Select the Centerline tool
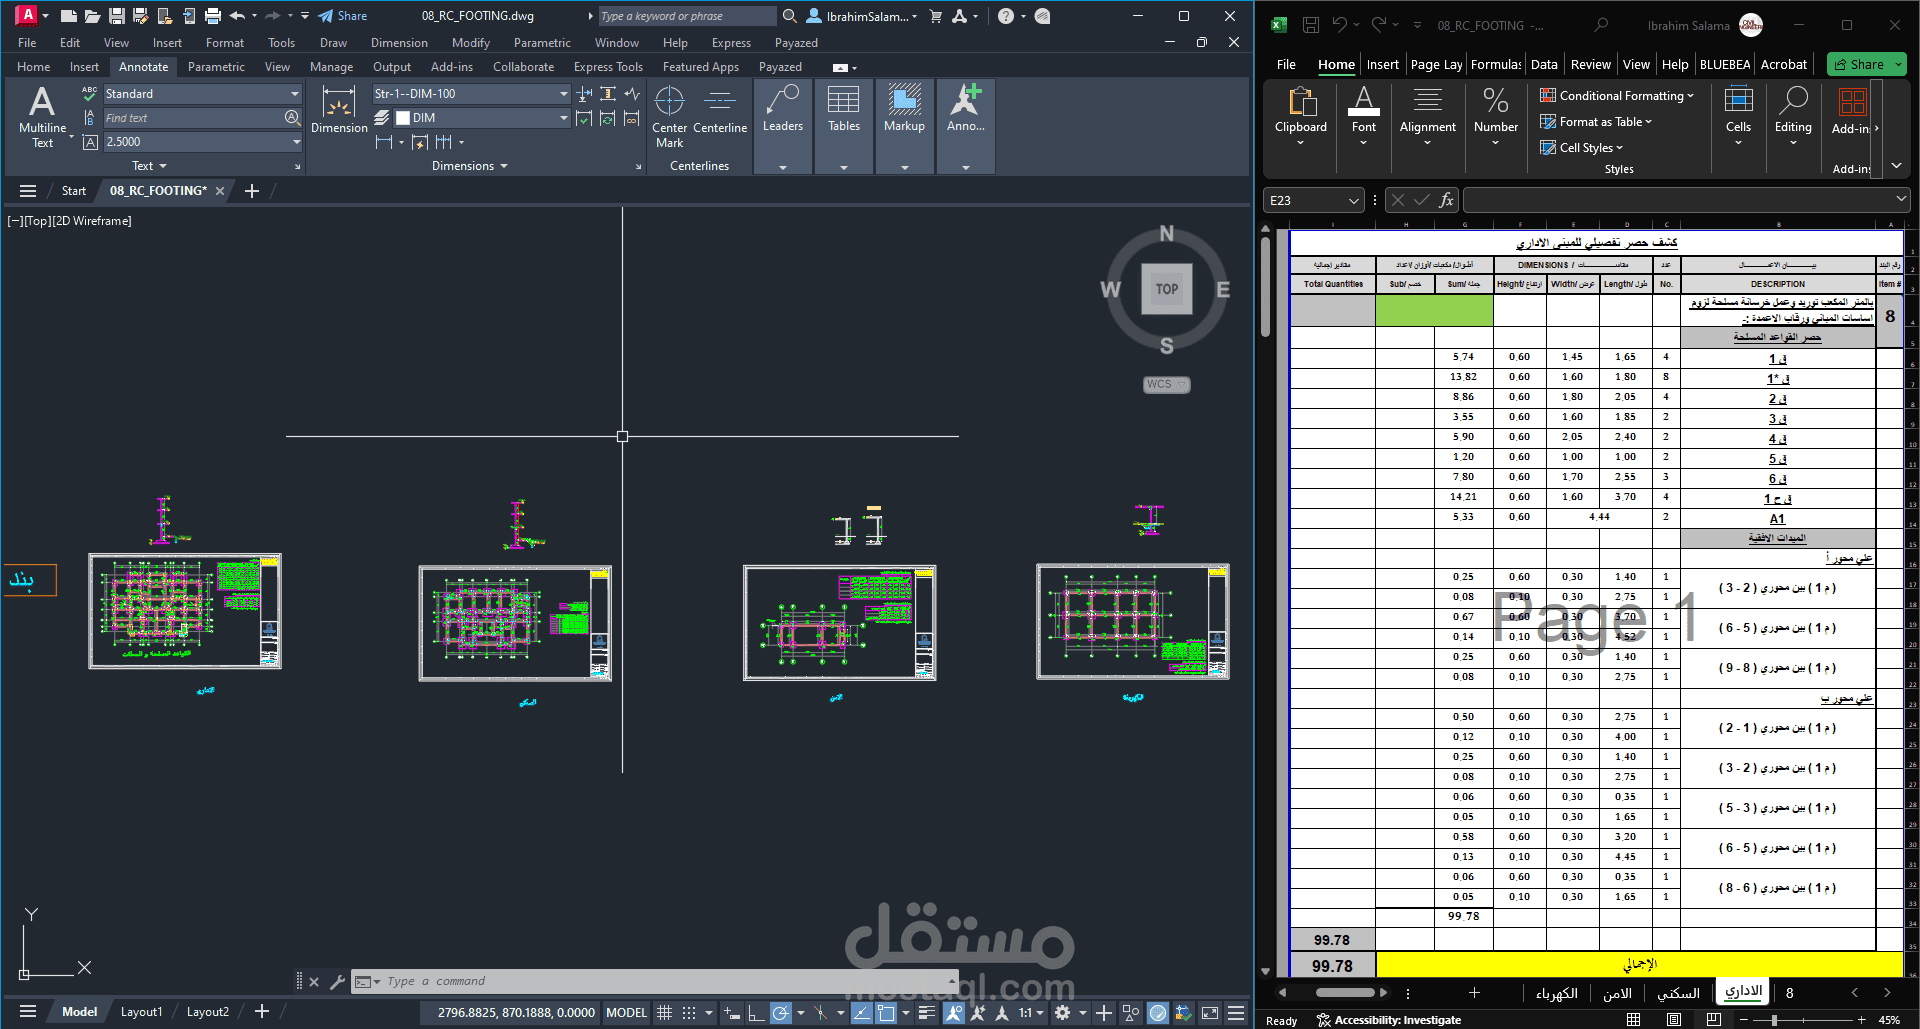This screenshot has width=1920, height=1029. [720, 110]
